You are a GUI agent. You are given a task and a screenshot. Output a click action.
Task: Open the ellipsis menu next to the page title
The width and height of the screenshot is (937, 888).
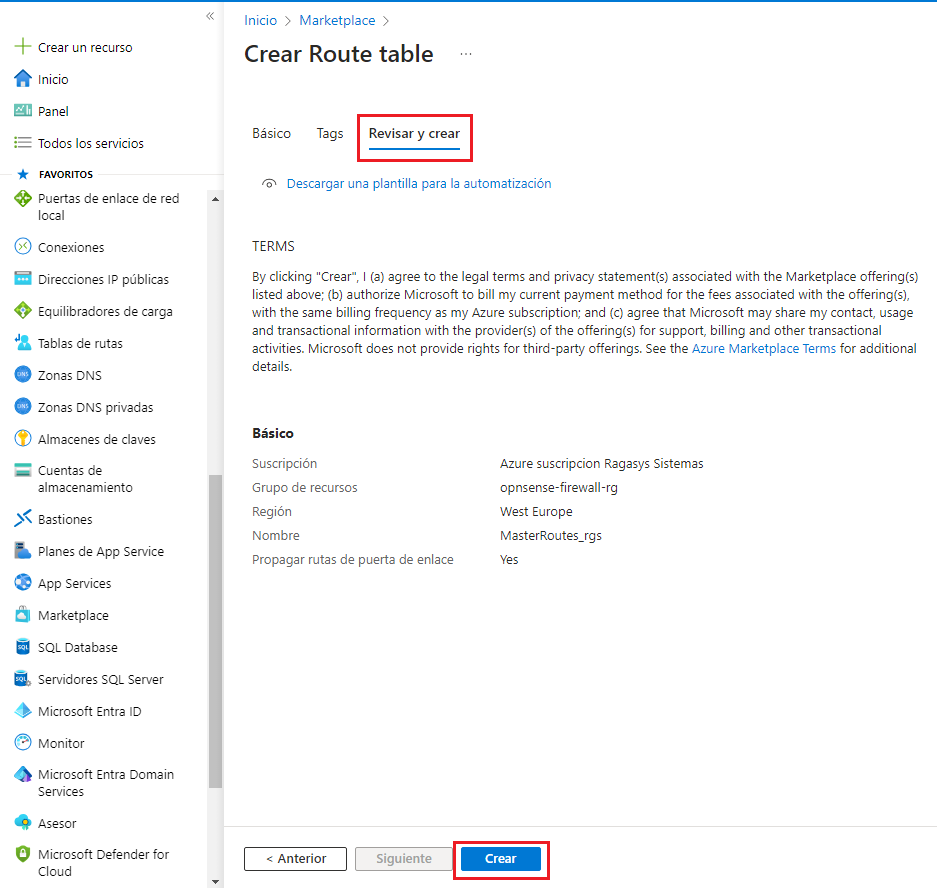(465, 55)
